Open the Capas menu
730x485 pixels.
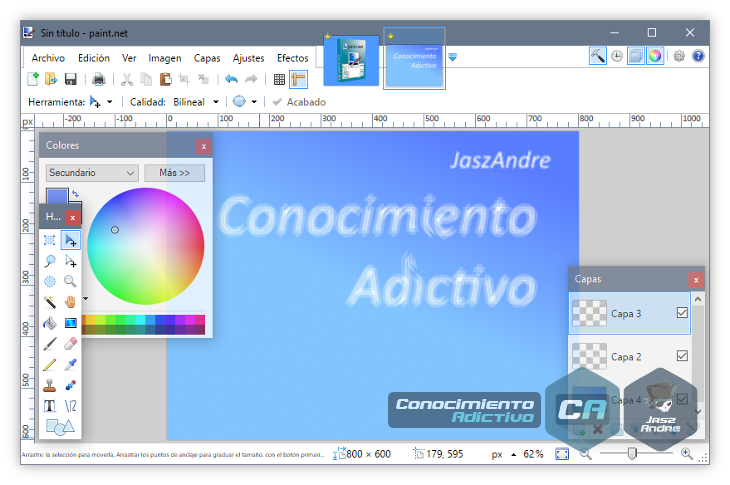click(x=207, y=58)
